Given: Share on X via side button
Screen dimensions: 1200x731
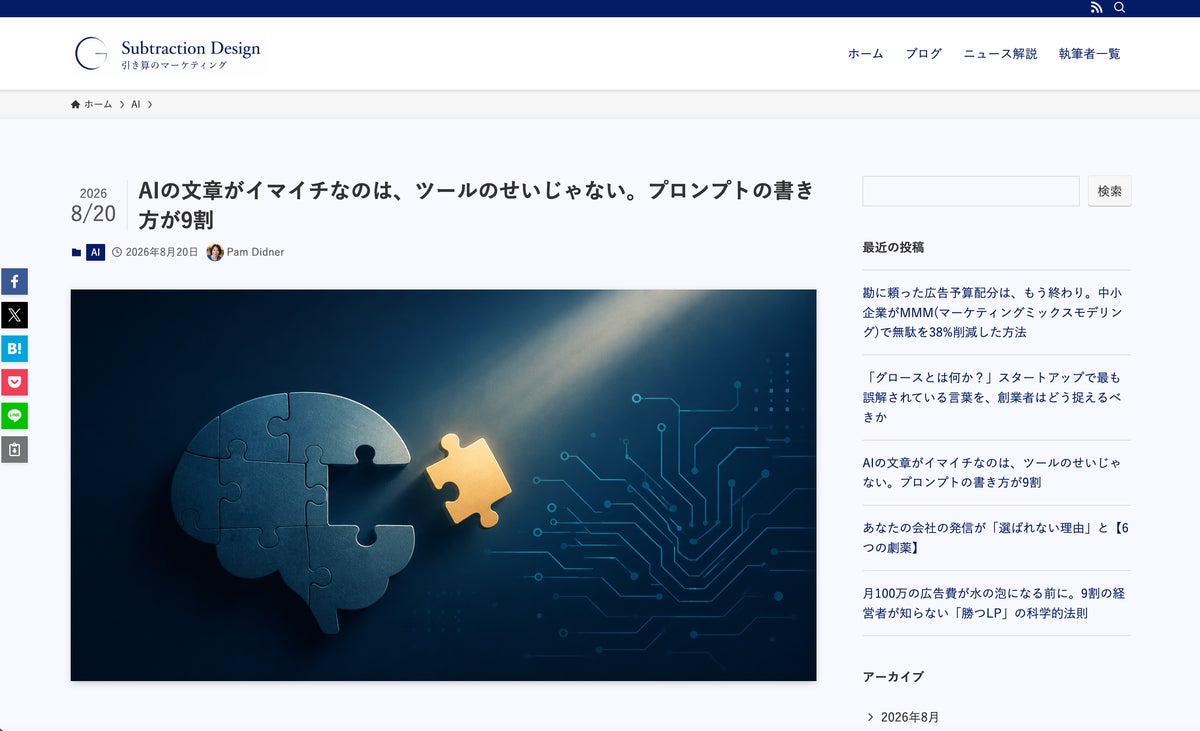Looking at the screenshot, I should 14,315.
